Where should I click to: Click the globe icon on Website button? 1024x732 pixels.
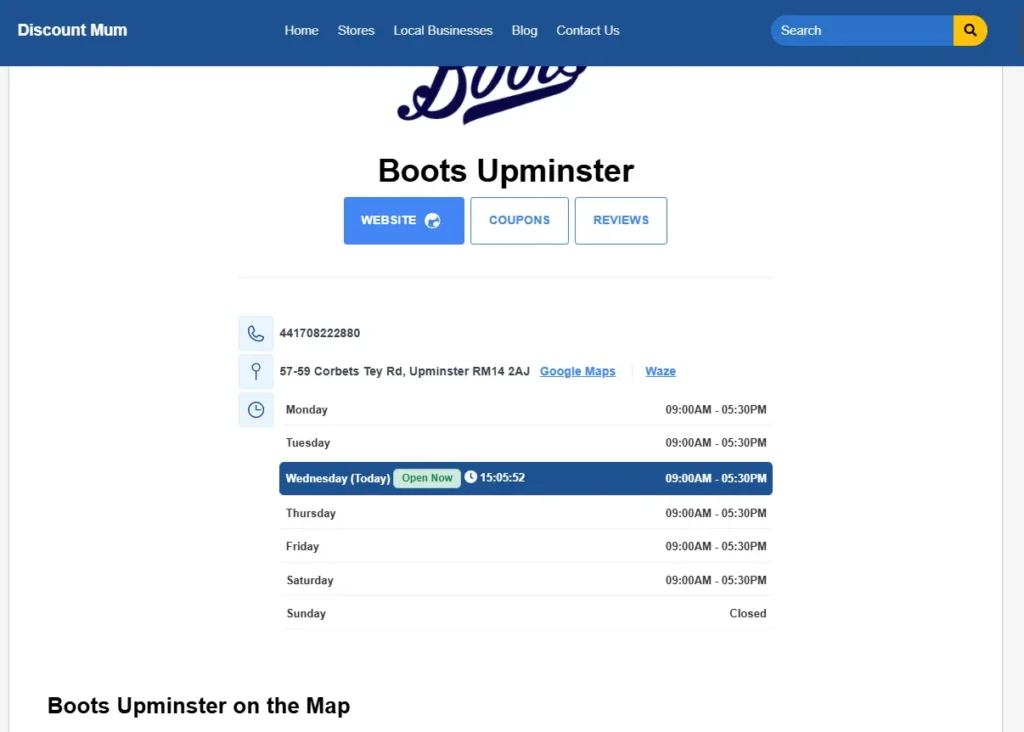(433, 221)
